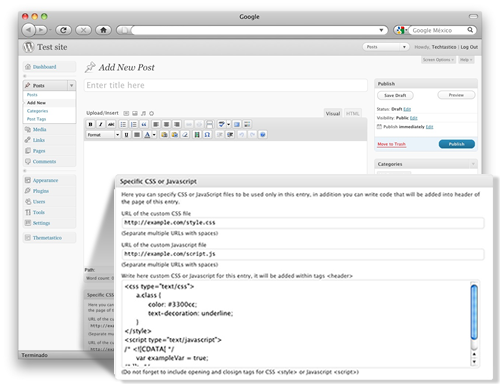Apply blockquote formatting
Screen dimensions: 500x384
pyautogui.click(x=144, y=124)
